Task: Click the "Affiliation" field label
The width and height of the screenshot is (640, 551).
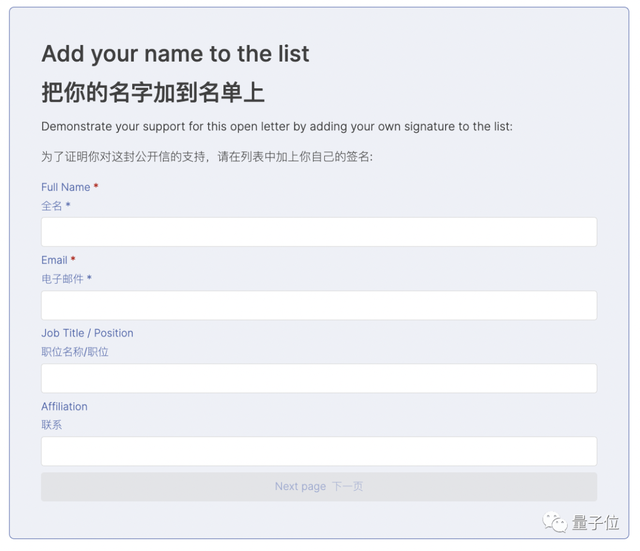Action: [x=64, y=406]
